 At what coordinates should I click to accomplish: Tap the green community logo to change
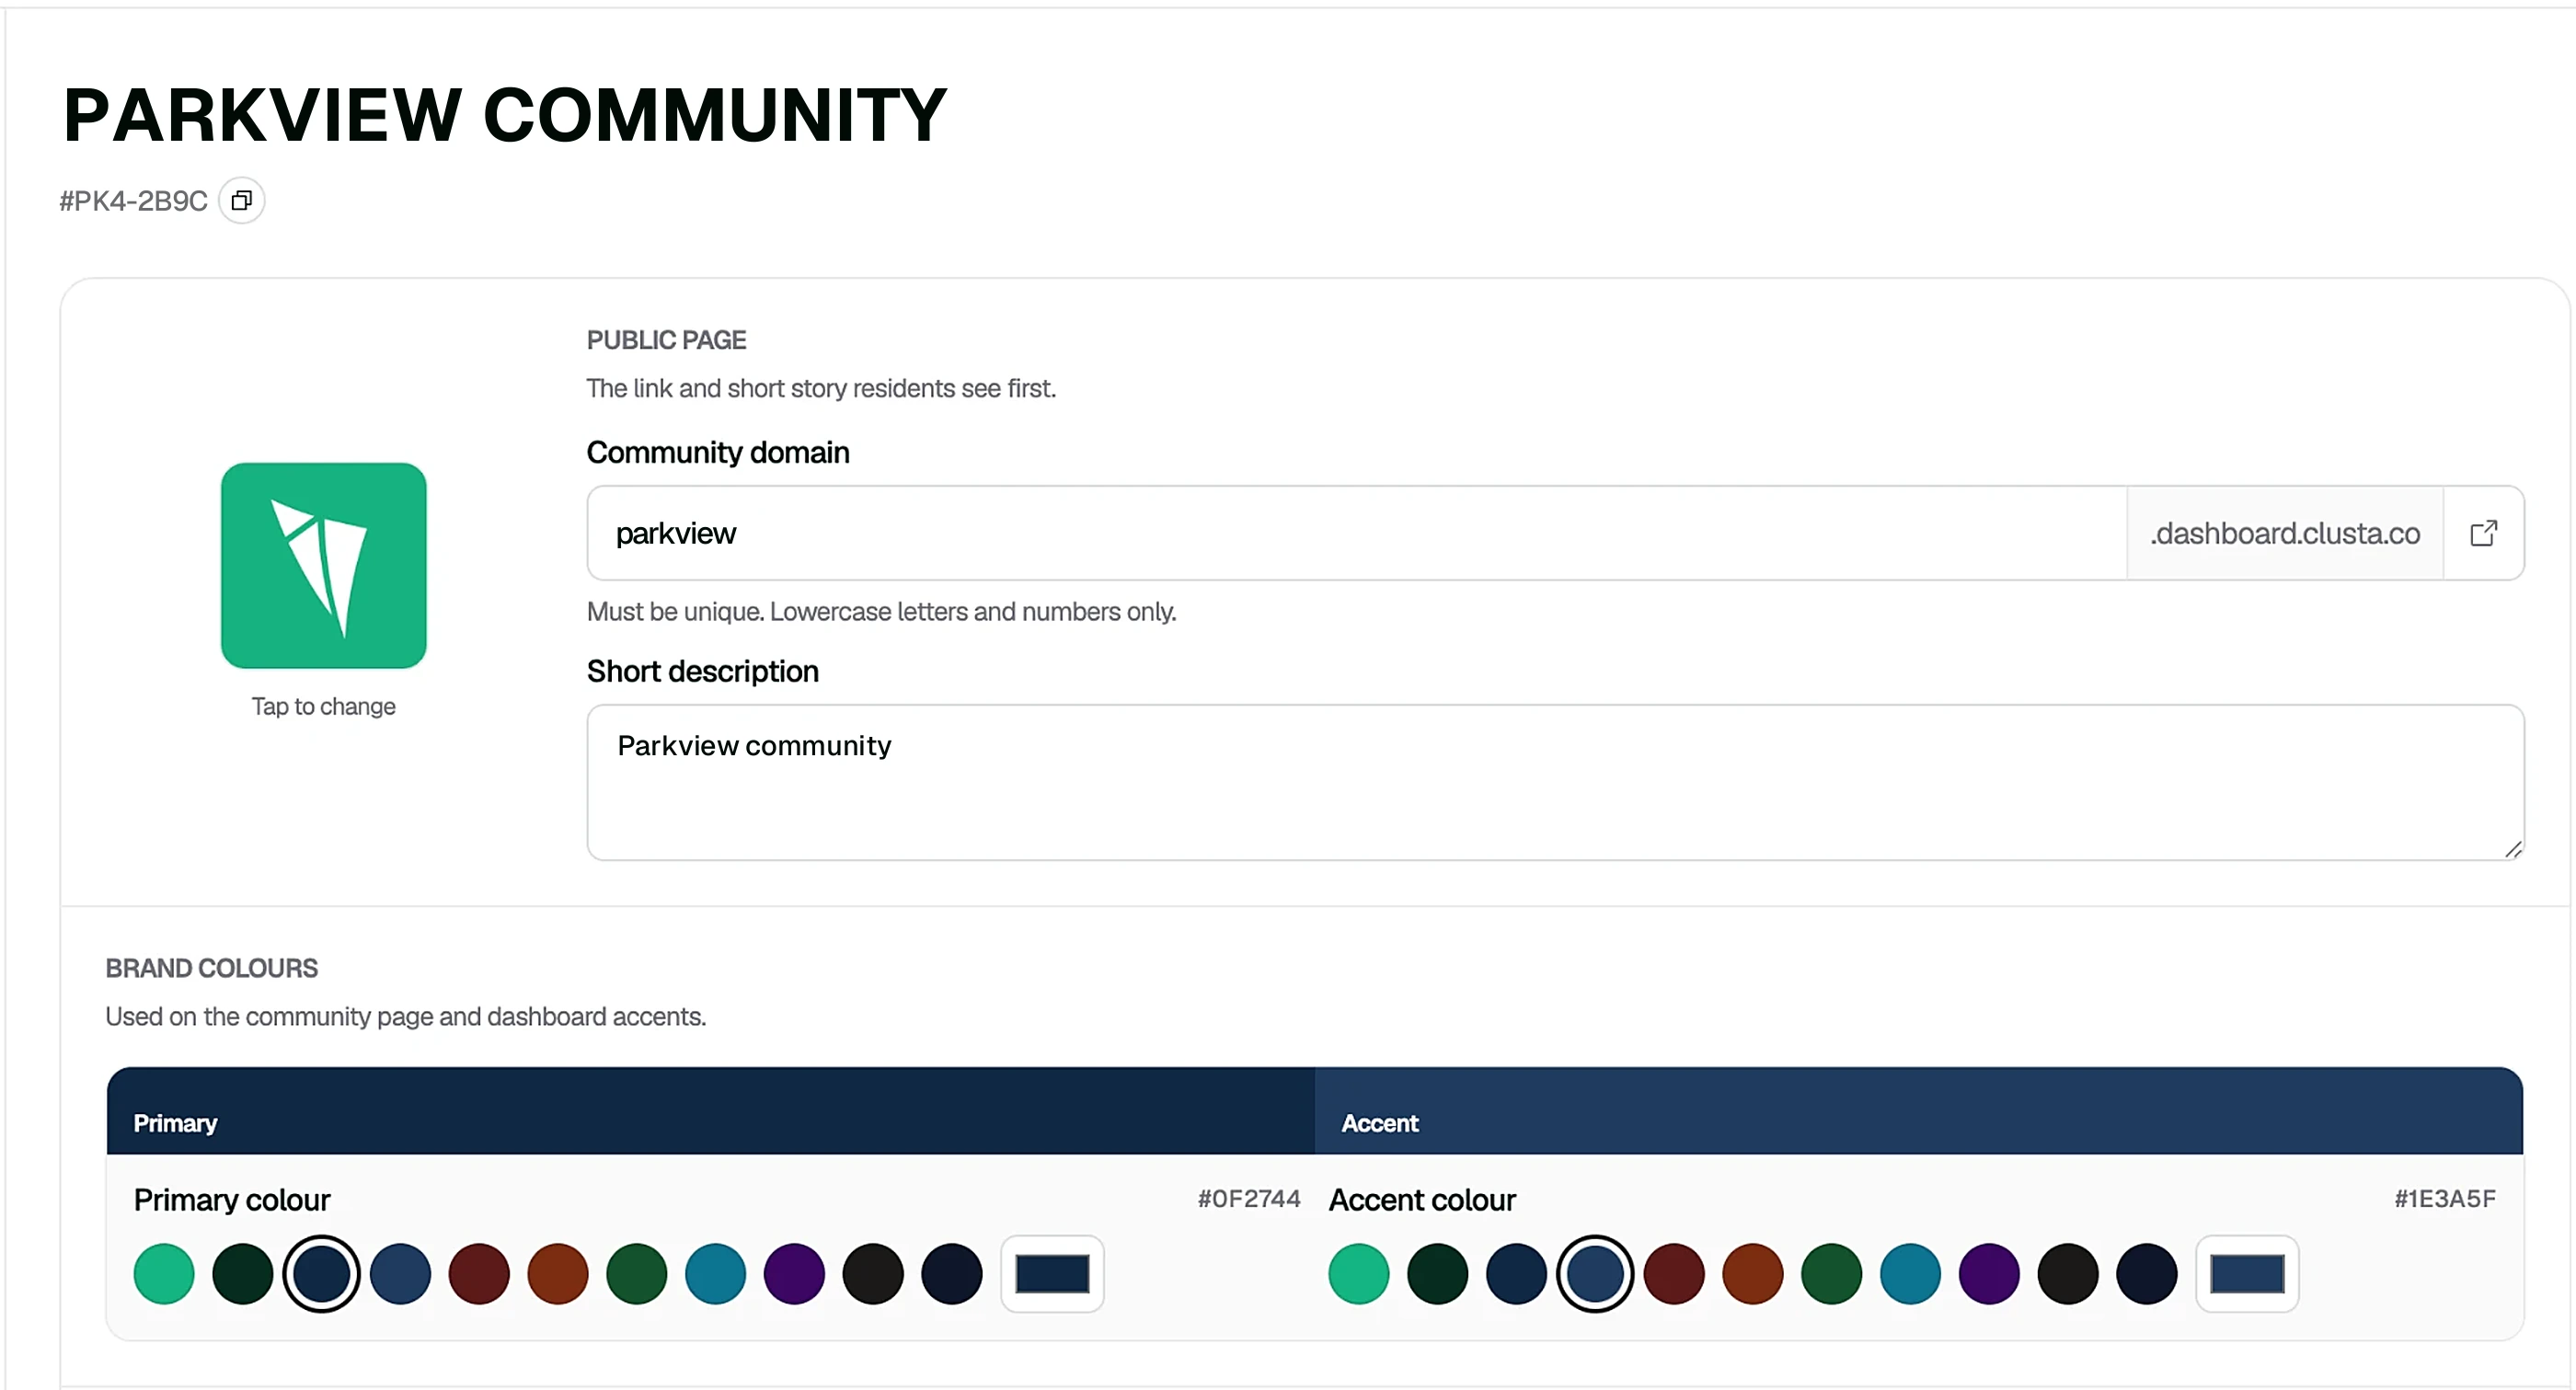(323, 565)
